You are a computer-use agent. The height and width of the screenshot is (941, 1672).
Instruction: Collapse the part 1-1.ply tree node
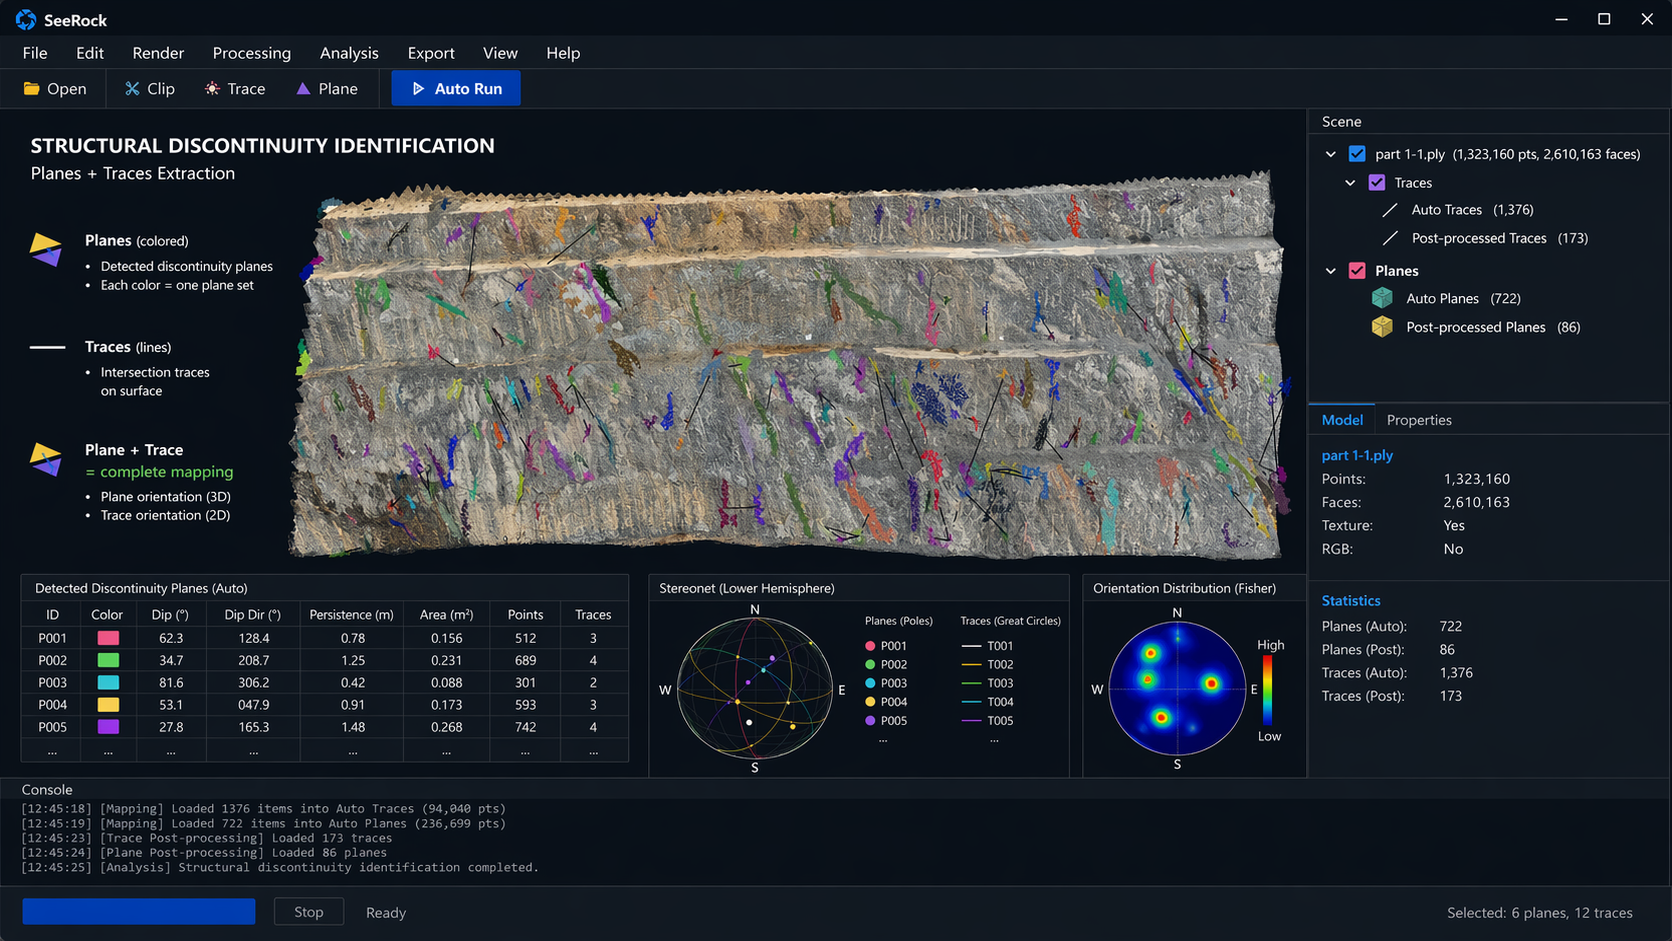pos(1331,154)
